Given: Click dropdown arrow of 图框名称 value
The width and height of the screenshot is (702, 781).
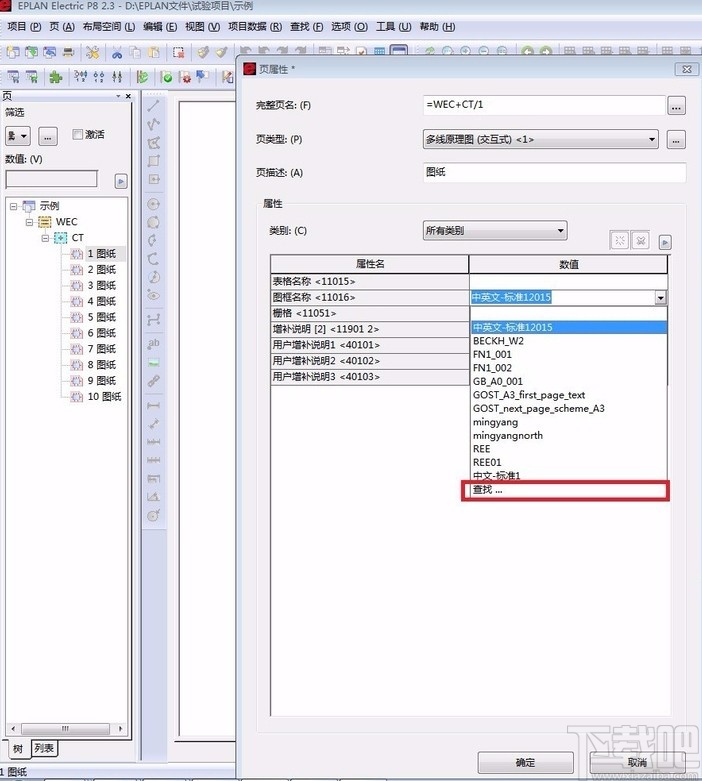Looking at the screenshot, I should point(661,297).
